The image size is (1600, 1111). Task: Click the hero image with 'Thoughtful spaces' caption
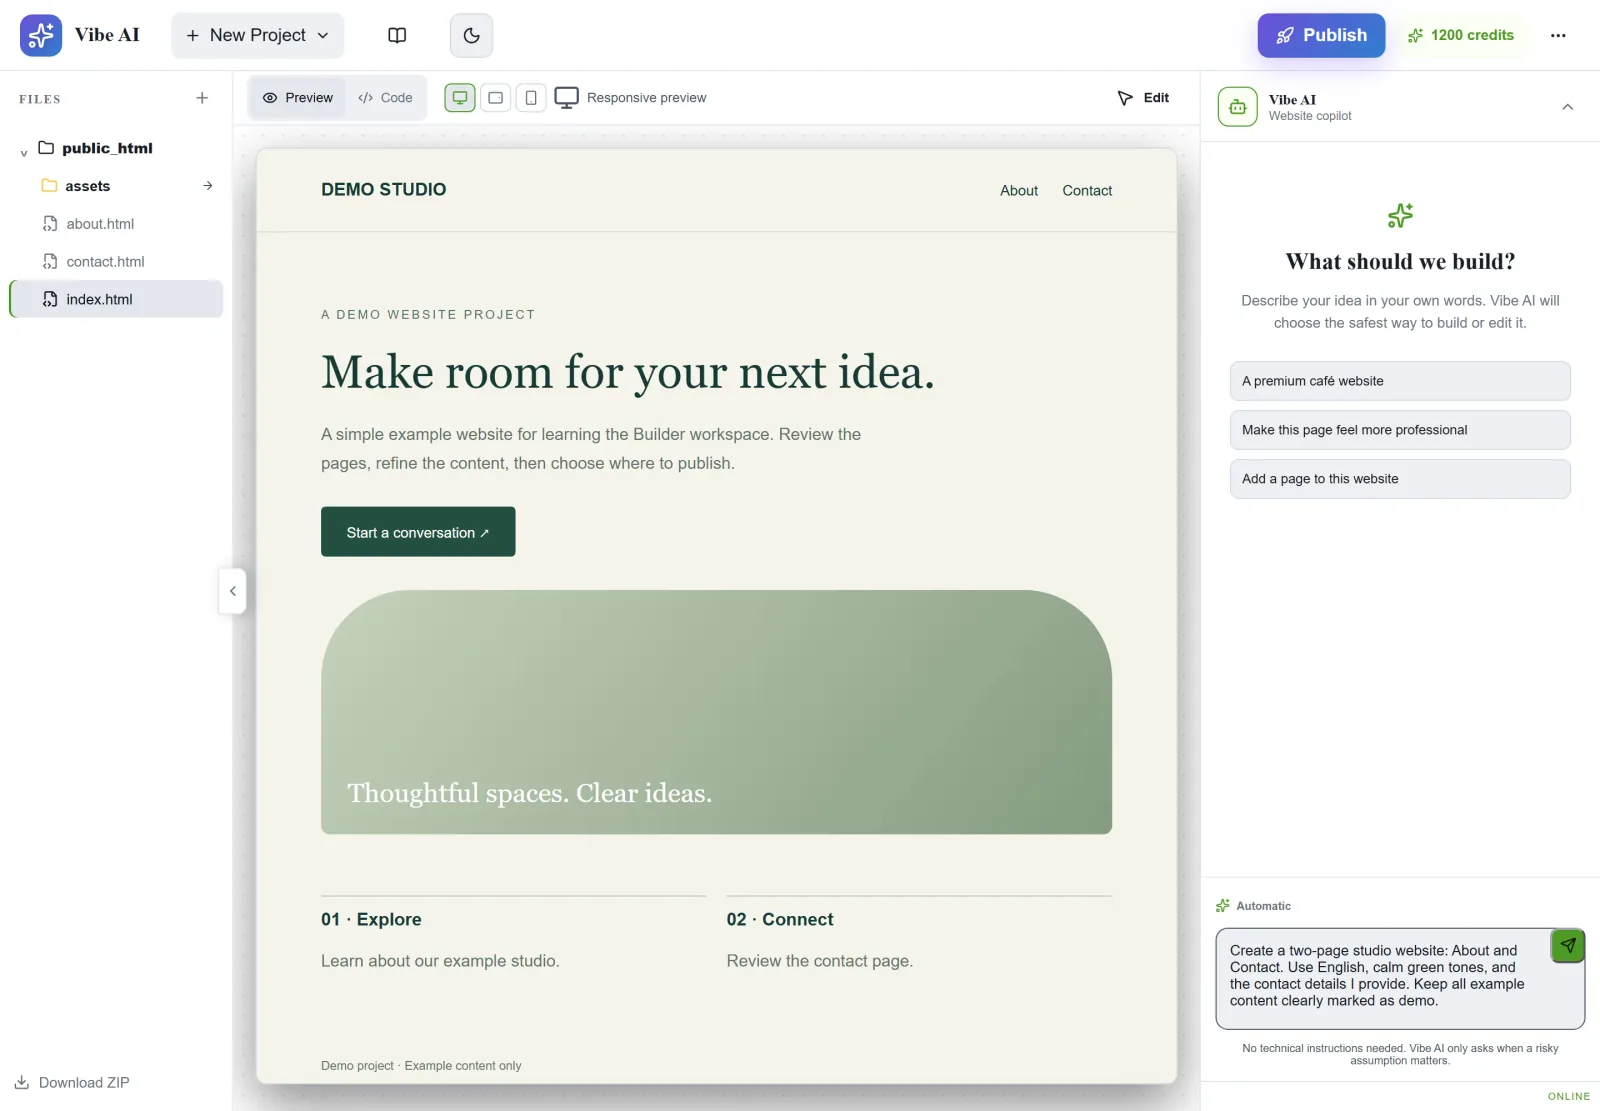point(716,712)
